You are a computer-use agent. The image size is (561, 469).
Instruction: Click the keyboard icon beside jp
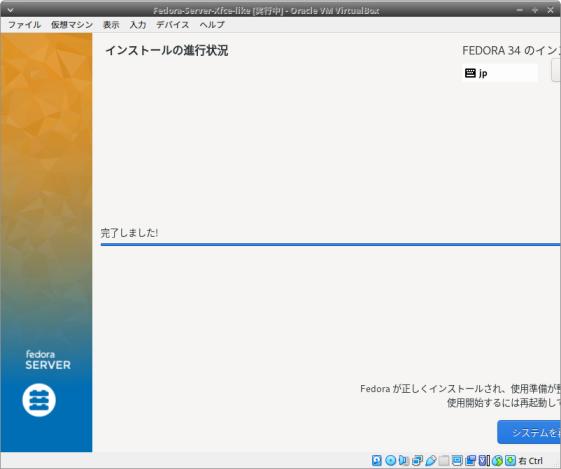click(470, 73)
